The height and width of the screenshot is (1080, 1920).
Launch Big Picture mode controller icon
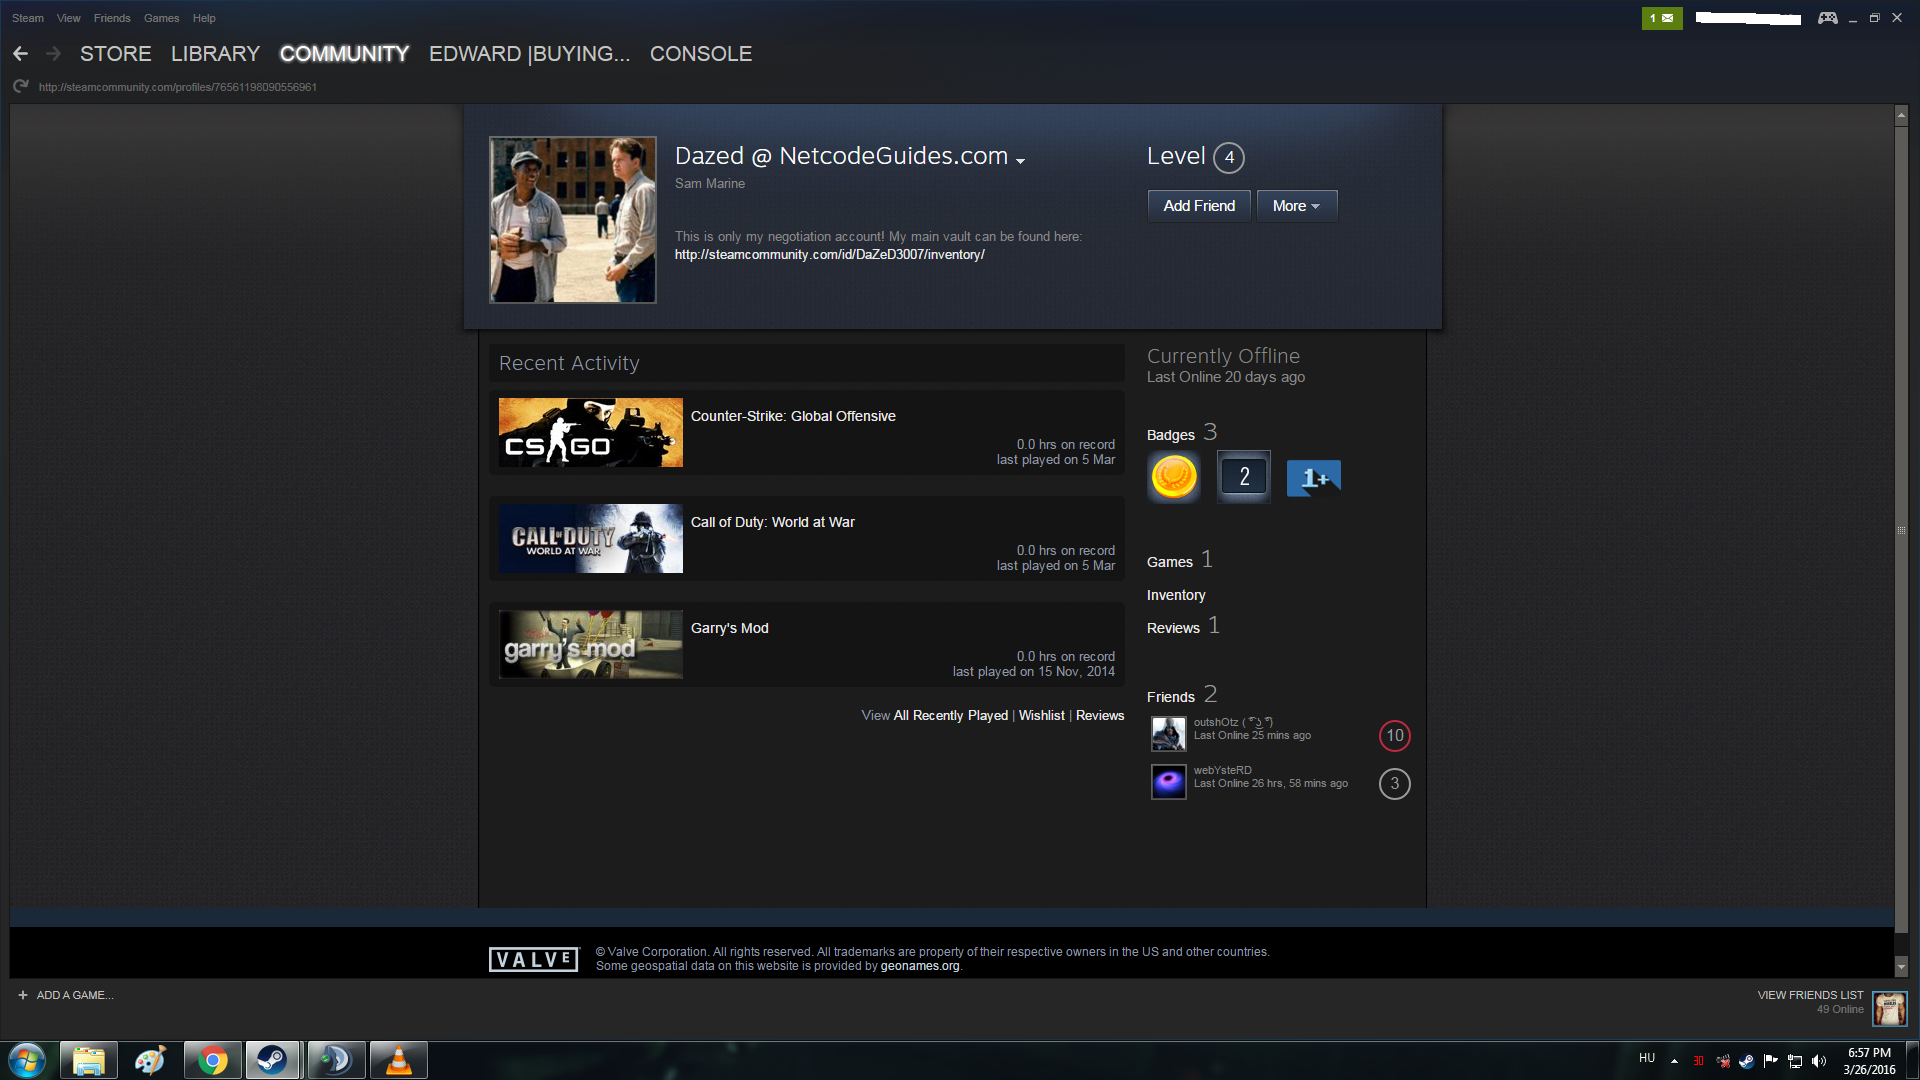(1827, 18)
